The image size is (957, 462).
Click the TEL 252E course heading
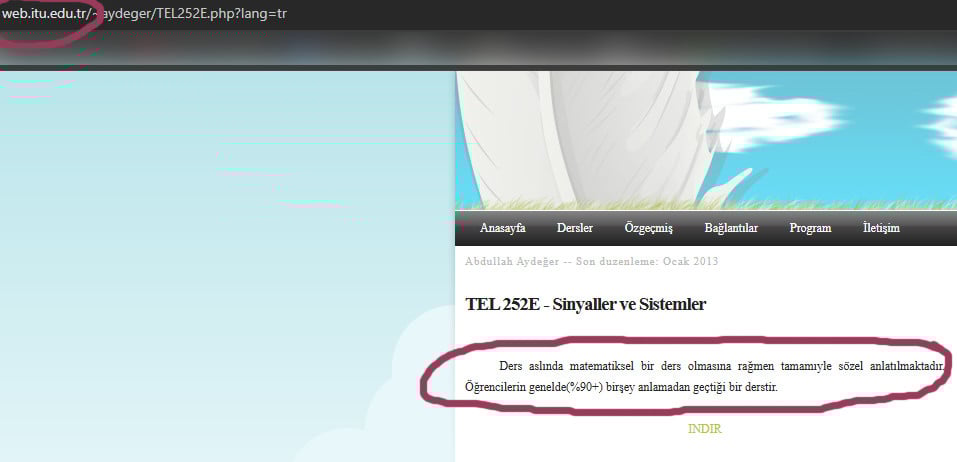coord(585,304)
